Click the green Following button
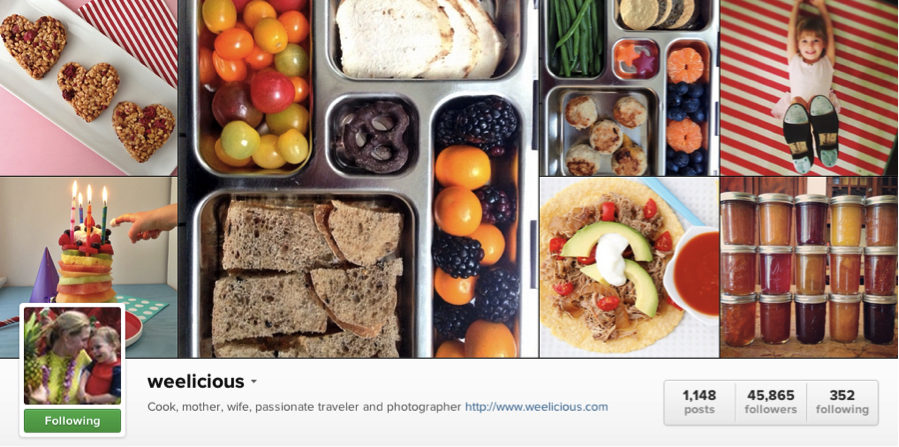This screenshot has height=447, width=899. [72, 421]
